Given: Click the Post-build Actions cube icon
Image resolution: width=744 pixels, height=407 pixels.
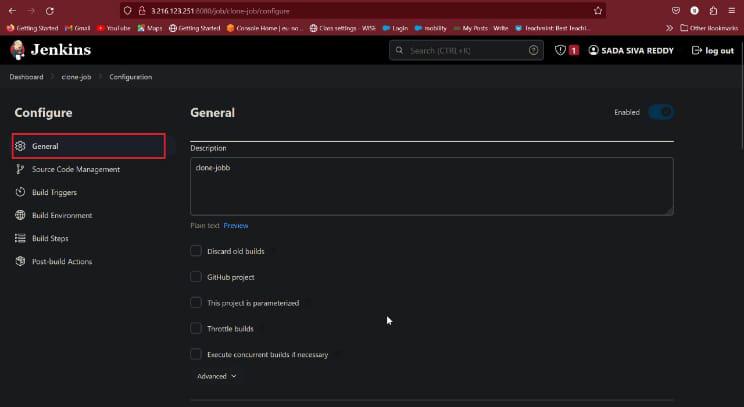Looking at the screenshot, I should pos(20,261).
